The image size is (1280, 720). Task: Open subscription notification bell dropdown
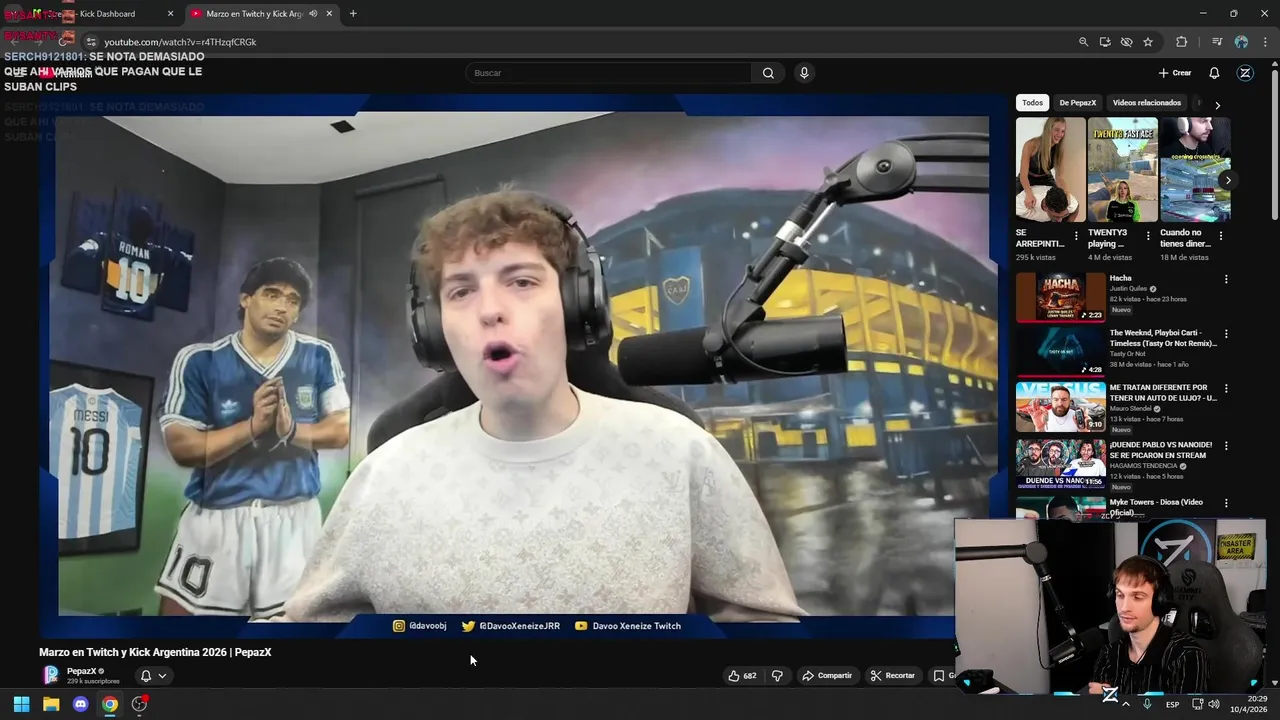[x=153, y=676]
